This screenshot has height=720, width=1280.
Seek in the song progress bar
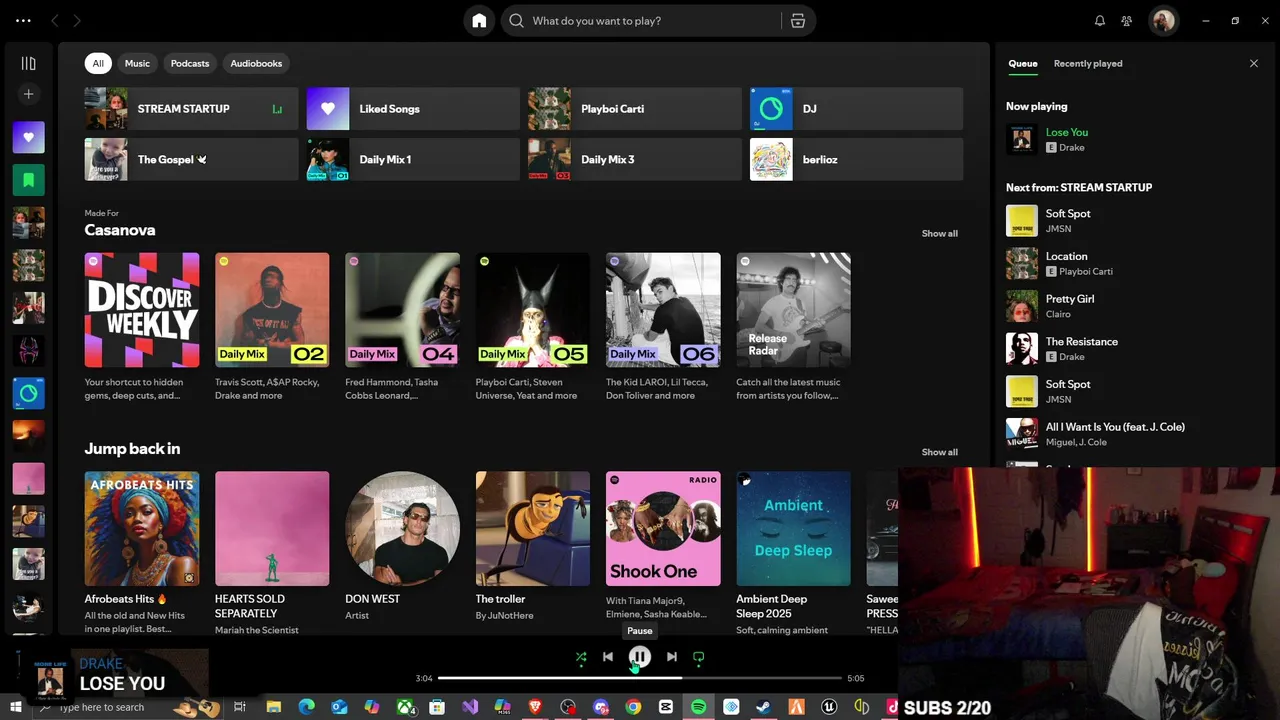pos(640,678)
